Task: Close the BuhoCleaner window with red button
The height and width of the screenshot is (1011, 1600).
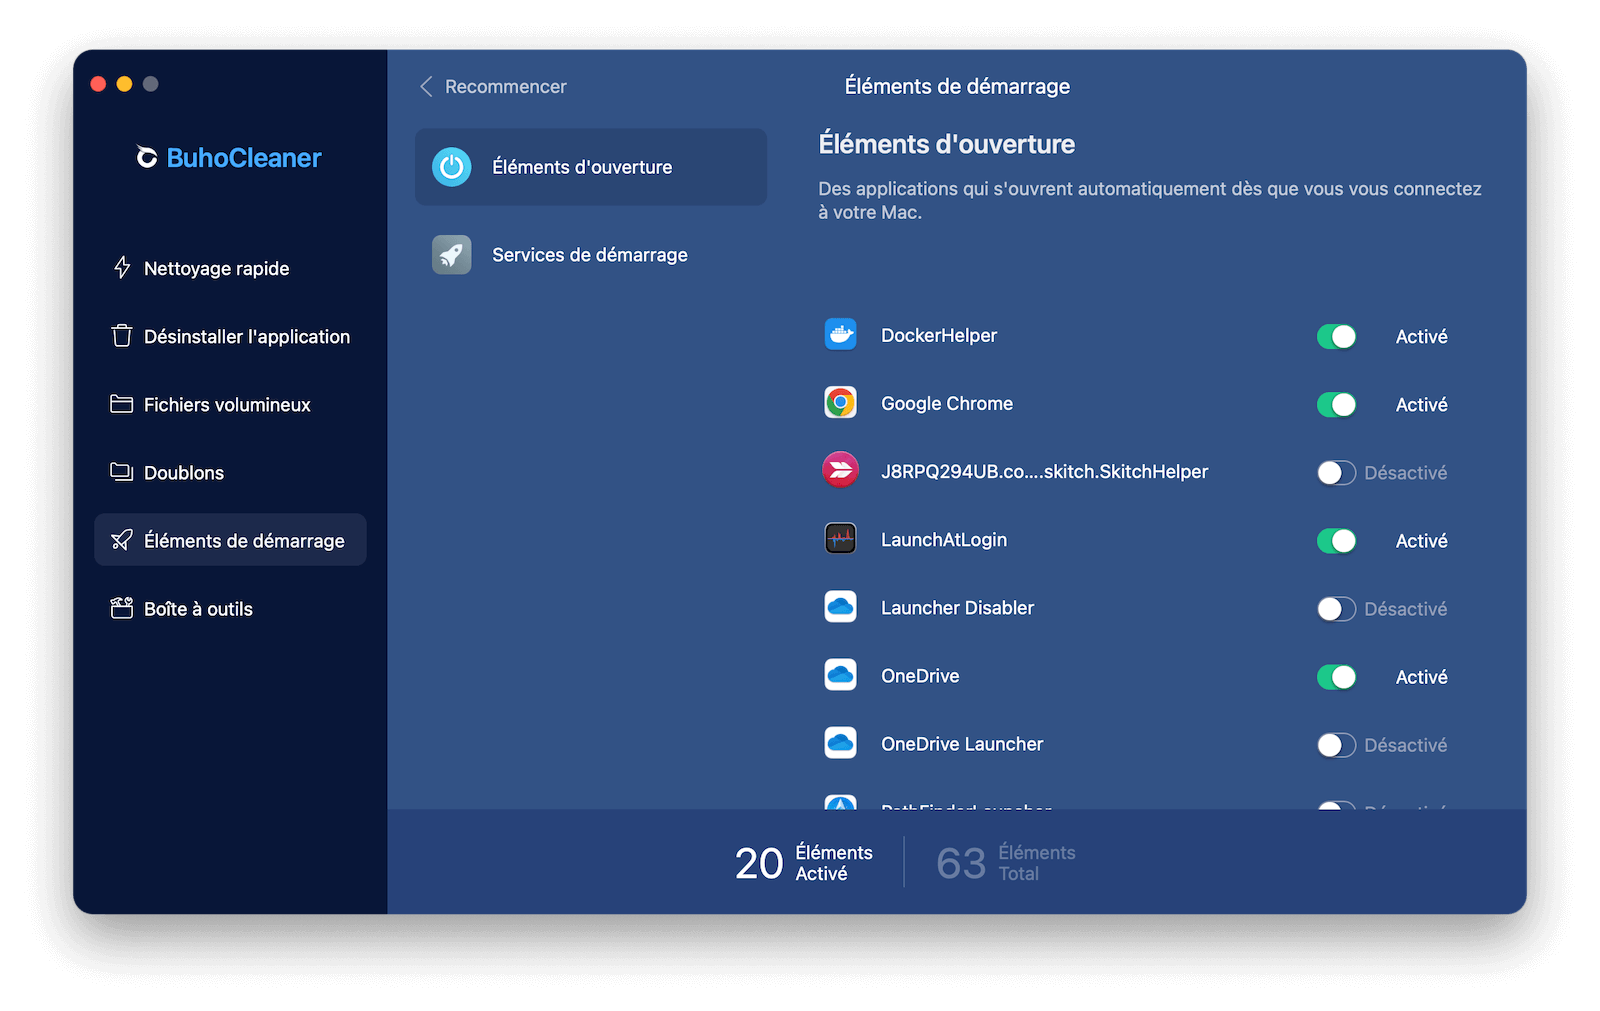Action: pos(98,84)
